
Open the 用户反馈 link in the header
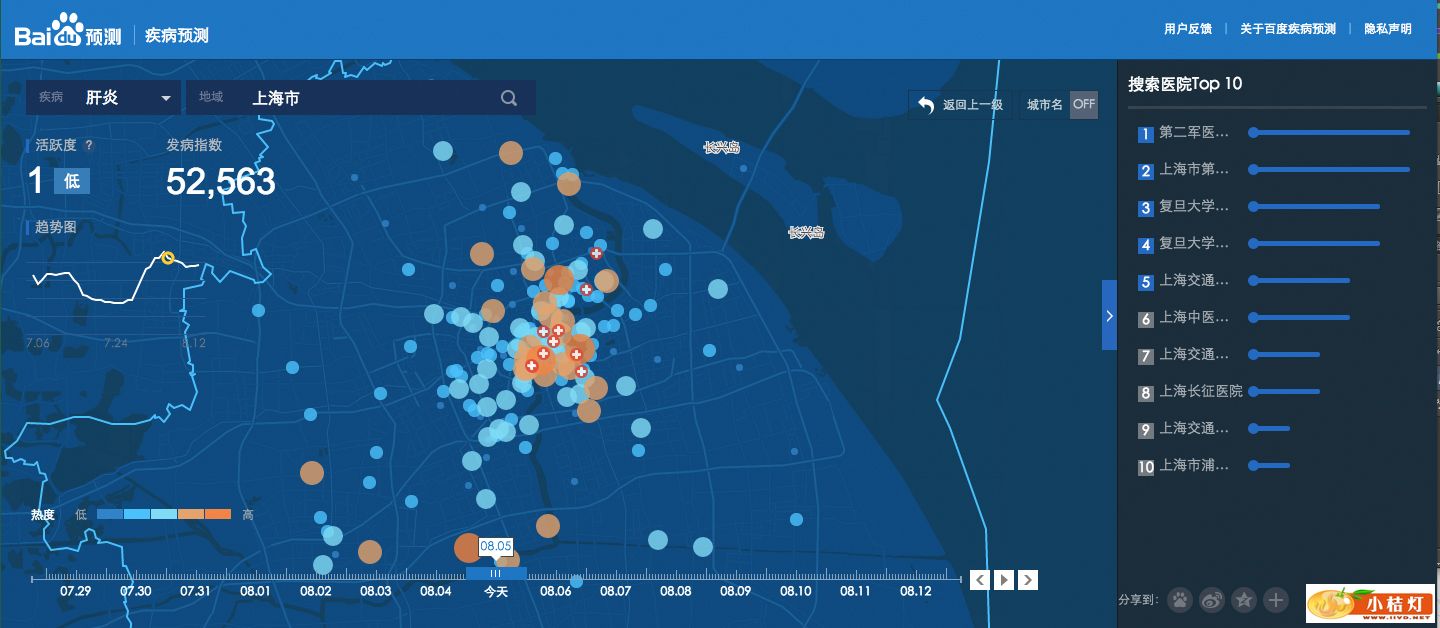(x=1188, y=29)
